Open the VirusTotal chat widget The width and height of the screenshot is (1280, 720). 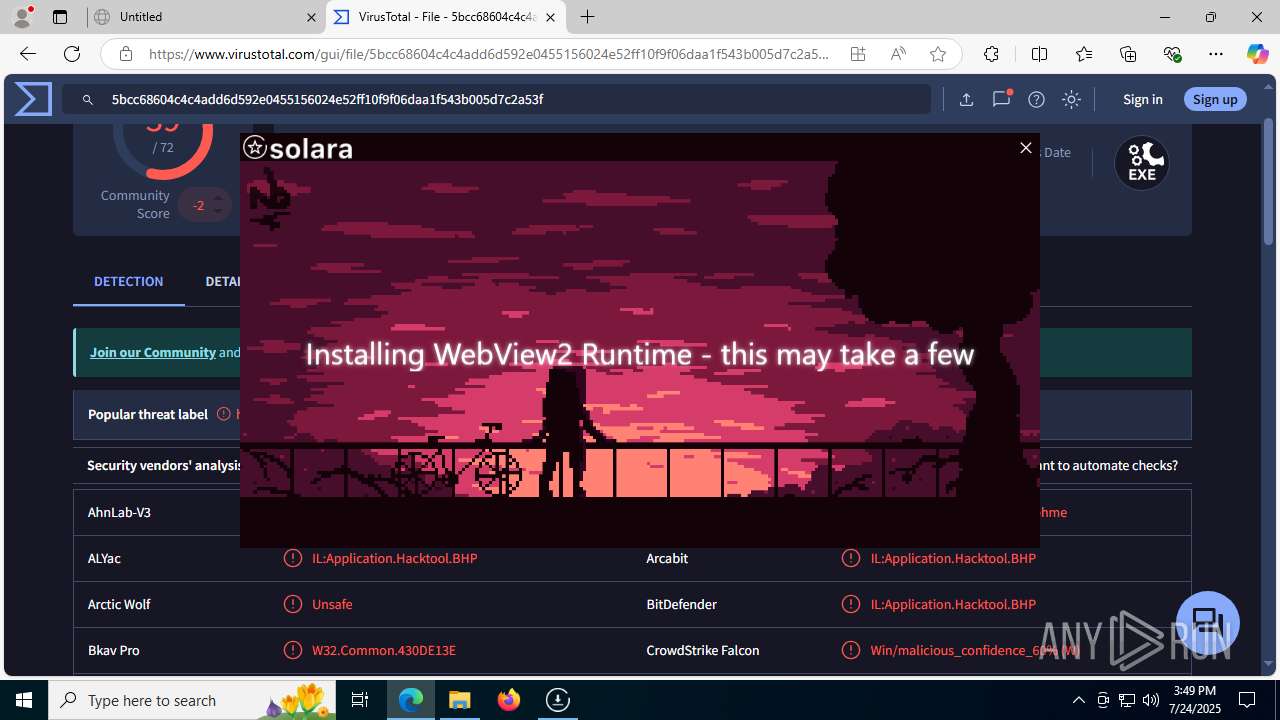click(1208, 622)
